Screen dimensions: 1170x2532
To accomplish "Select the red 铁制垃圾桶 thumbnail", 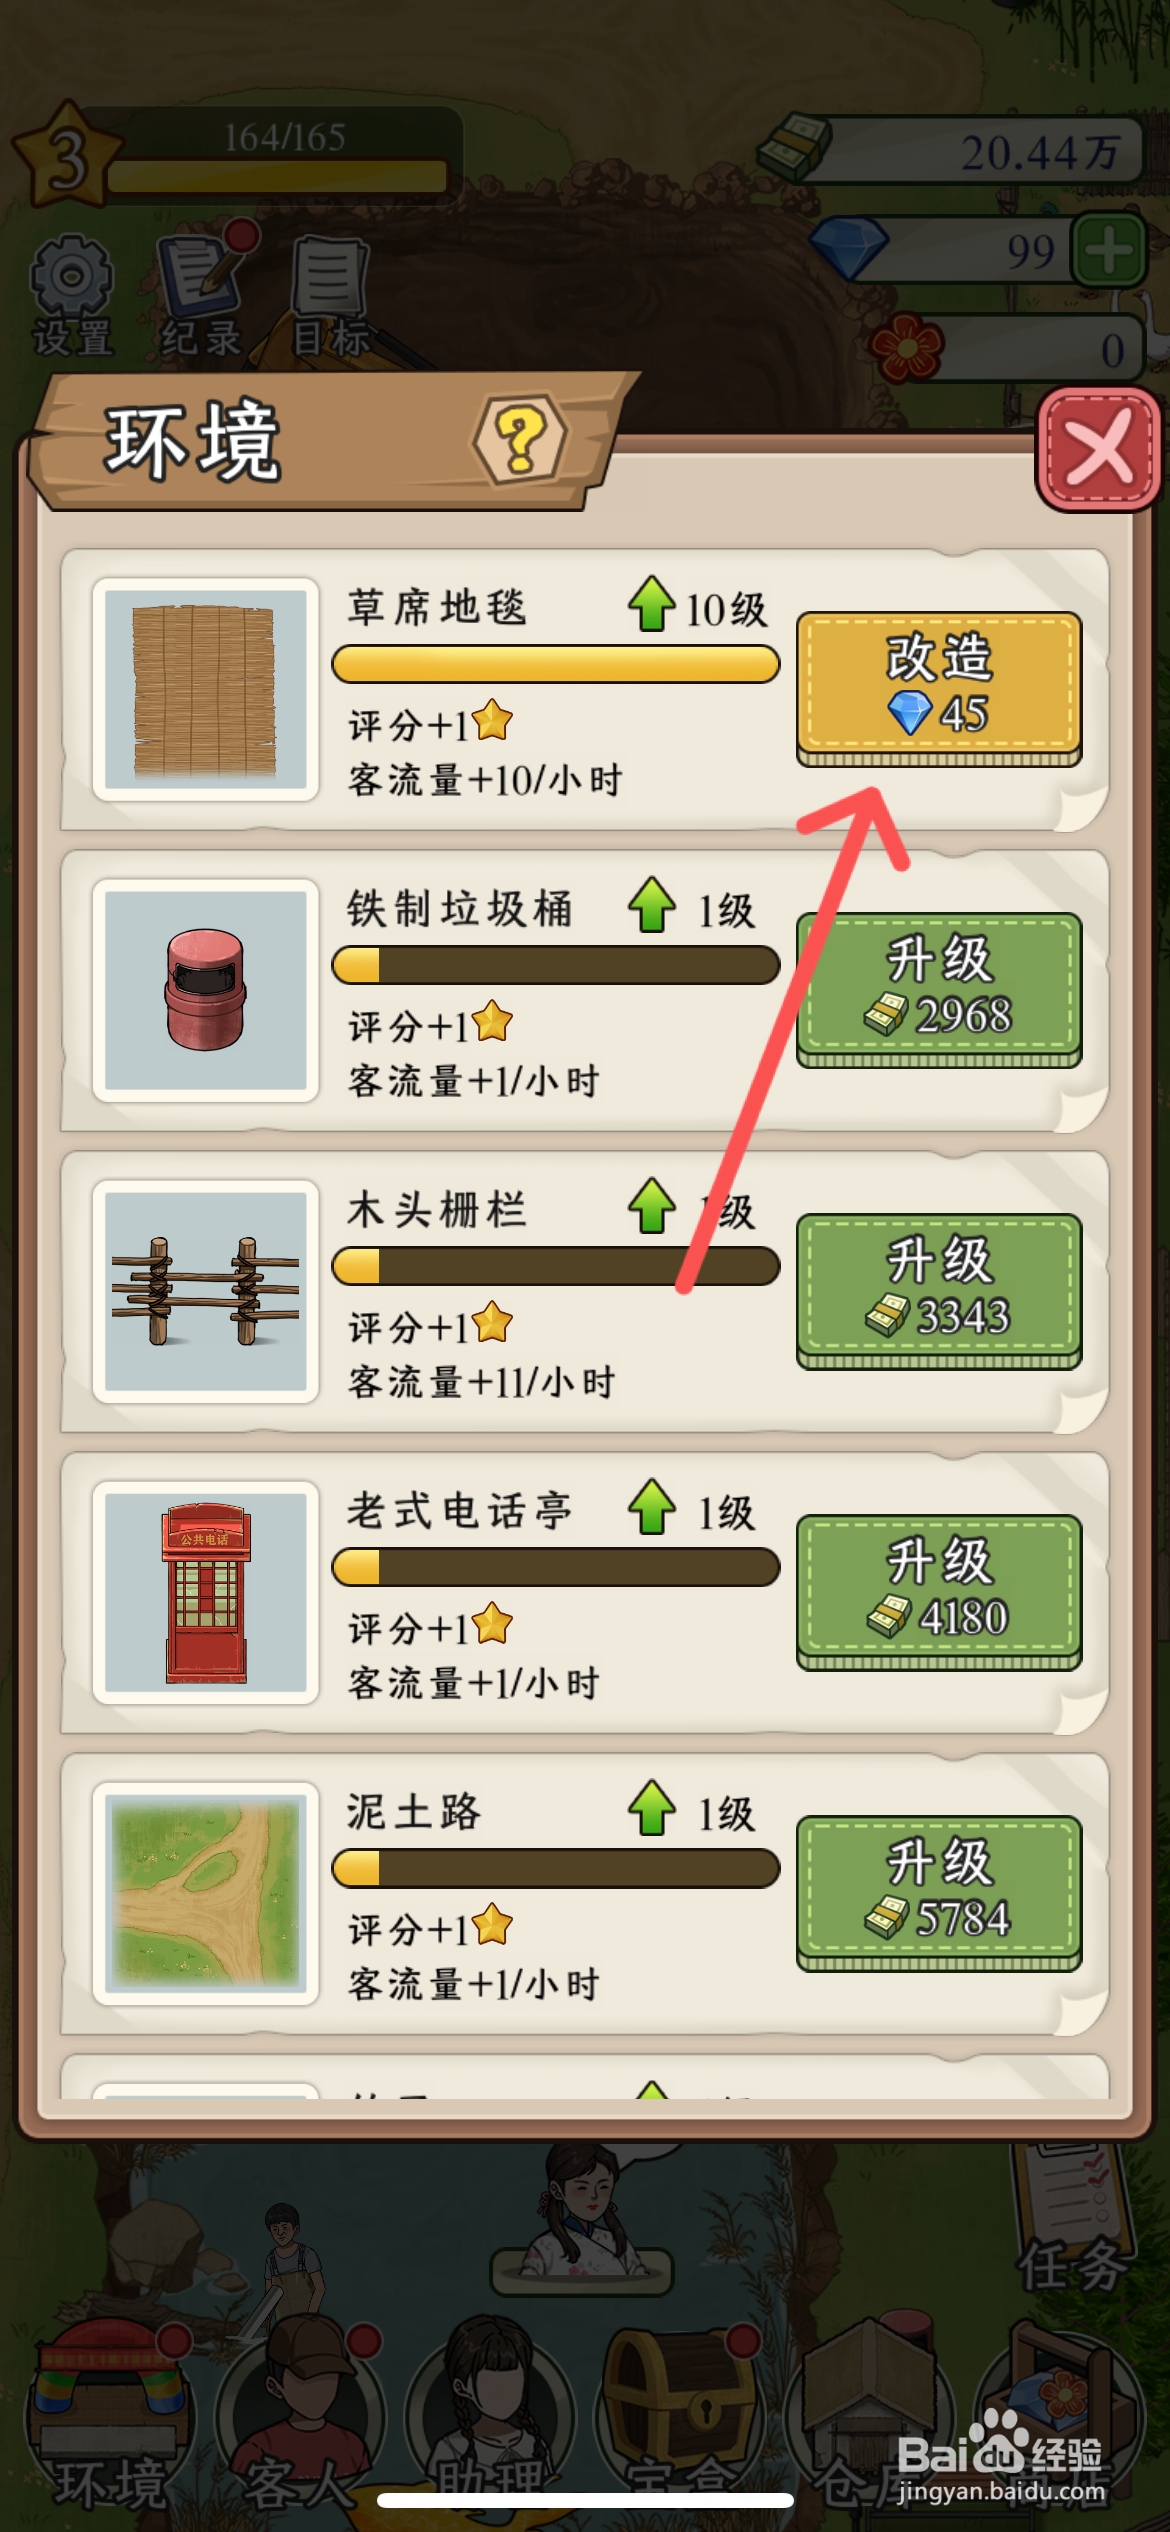I will tap(205, 990).
